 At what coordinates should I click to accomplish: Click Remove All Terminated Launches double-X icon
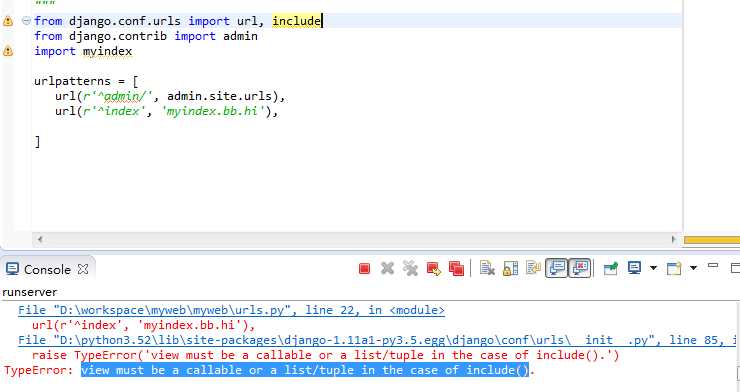410,269
